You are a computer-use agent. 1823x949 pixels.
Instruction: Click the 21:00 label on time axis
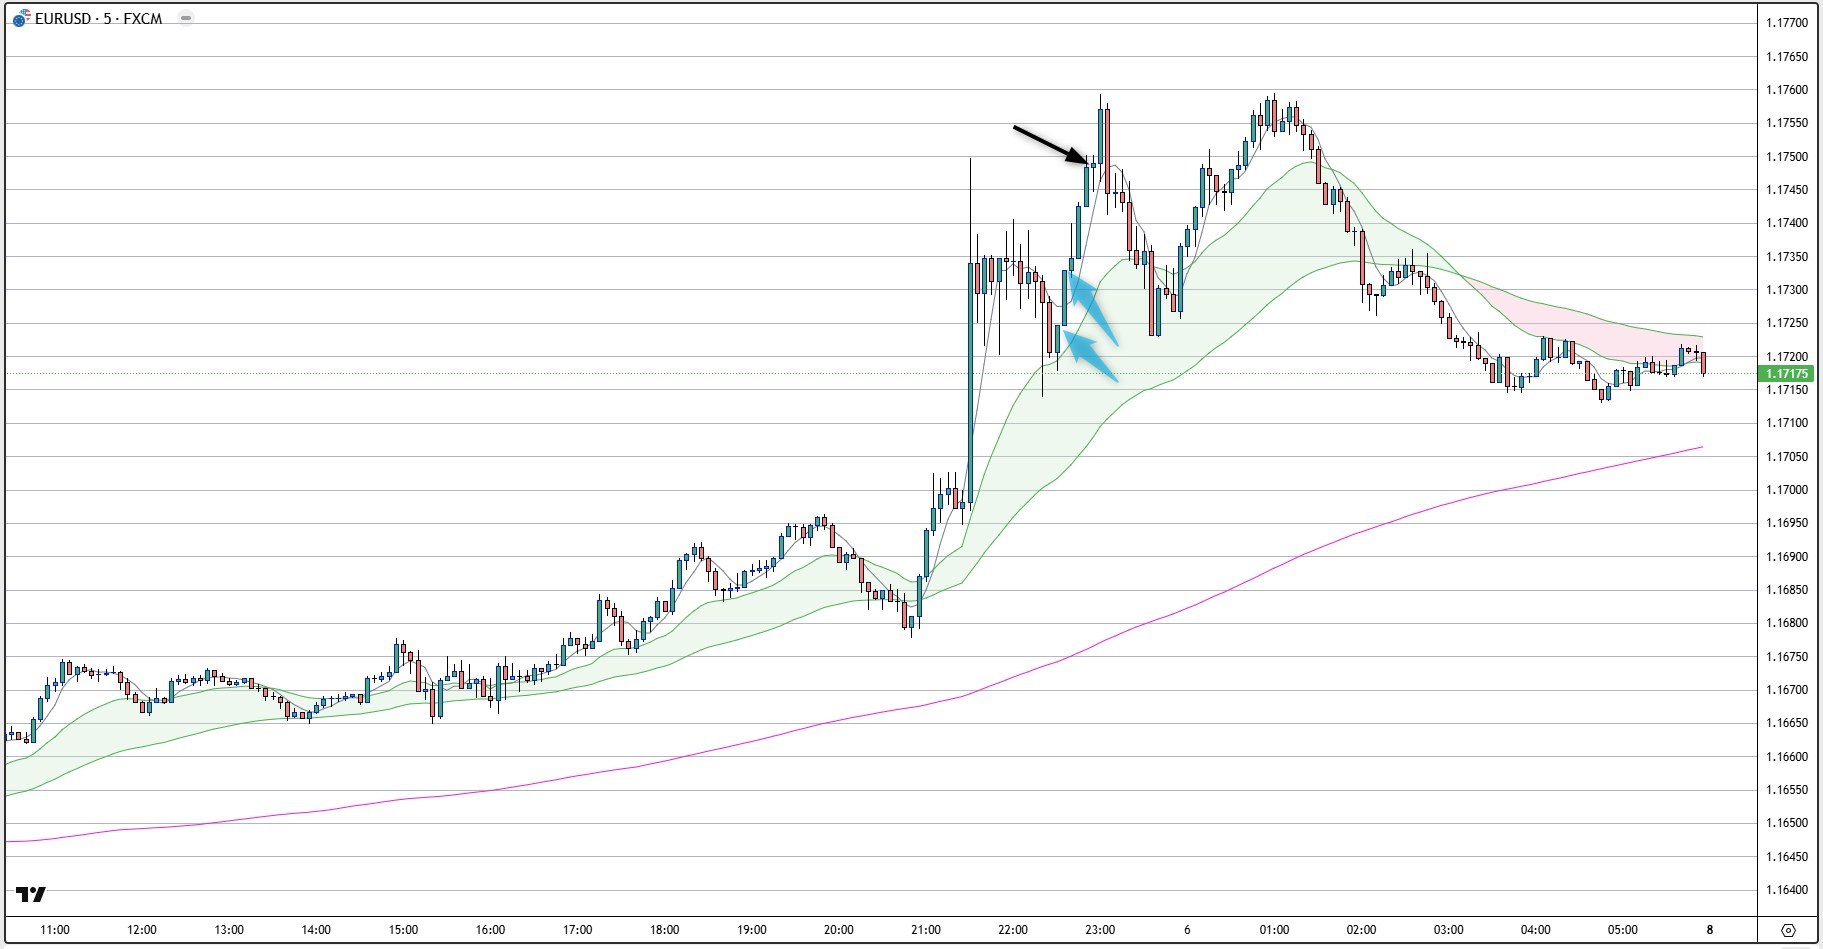click(925, 930)
